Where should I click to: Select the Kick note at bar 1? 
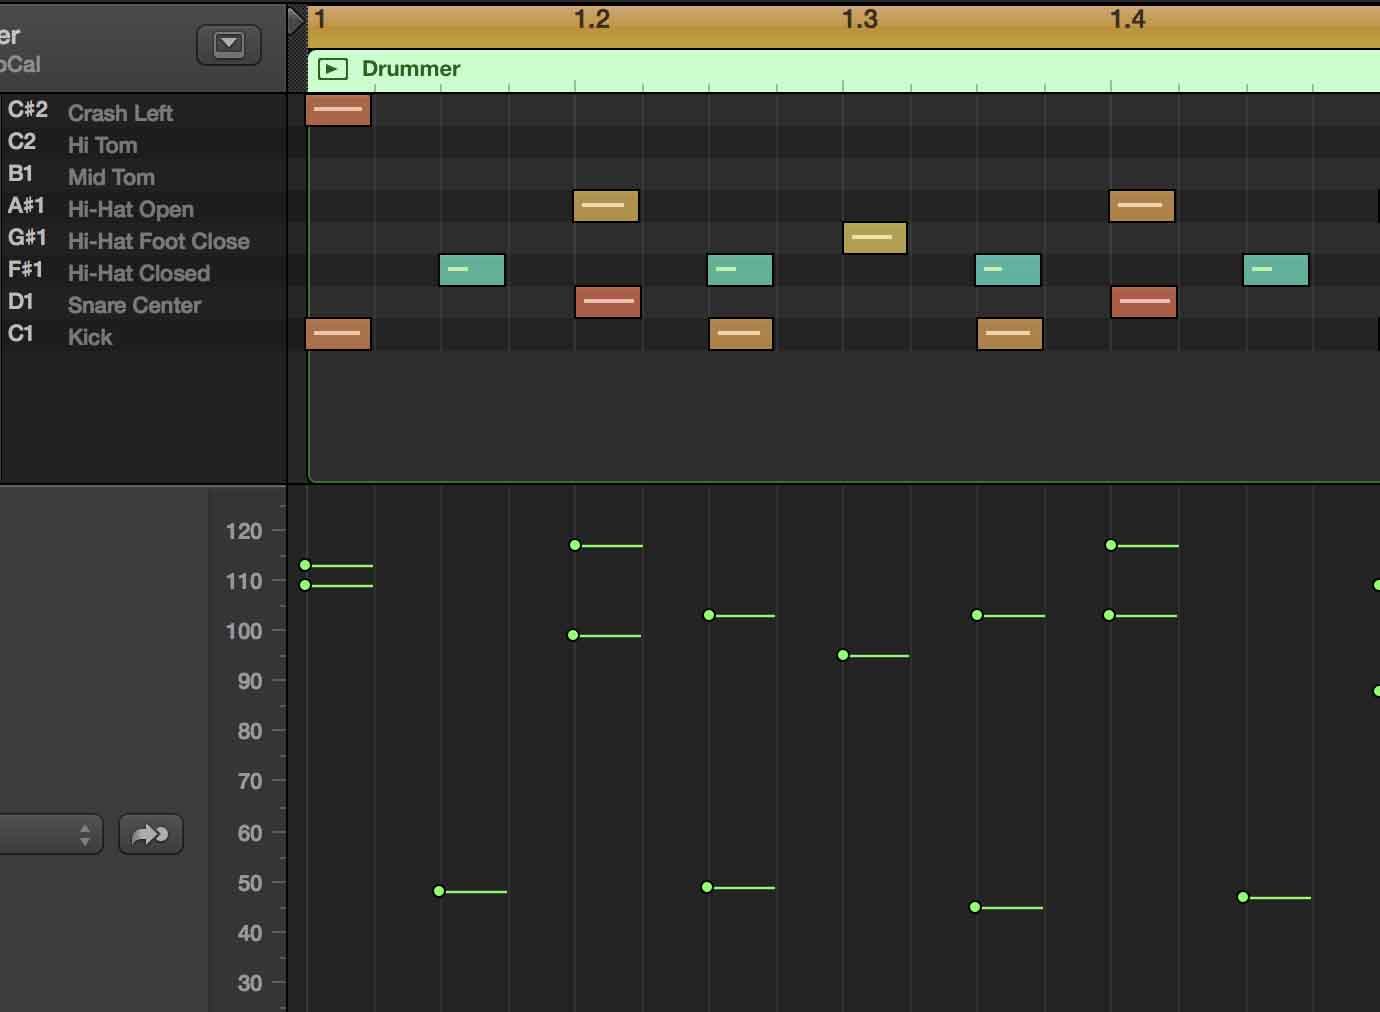[x=338, y=334]
